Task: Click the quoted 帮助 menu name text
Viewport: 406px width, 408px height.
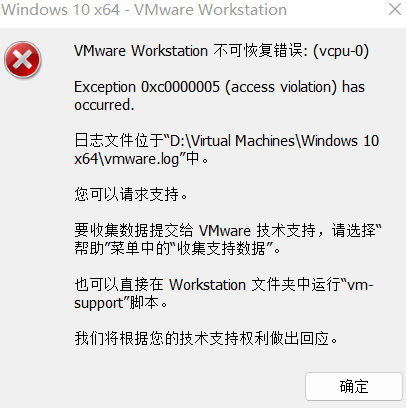Action: tap(89, 248)
